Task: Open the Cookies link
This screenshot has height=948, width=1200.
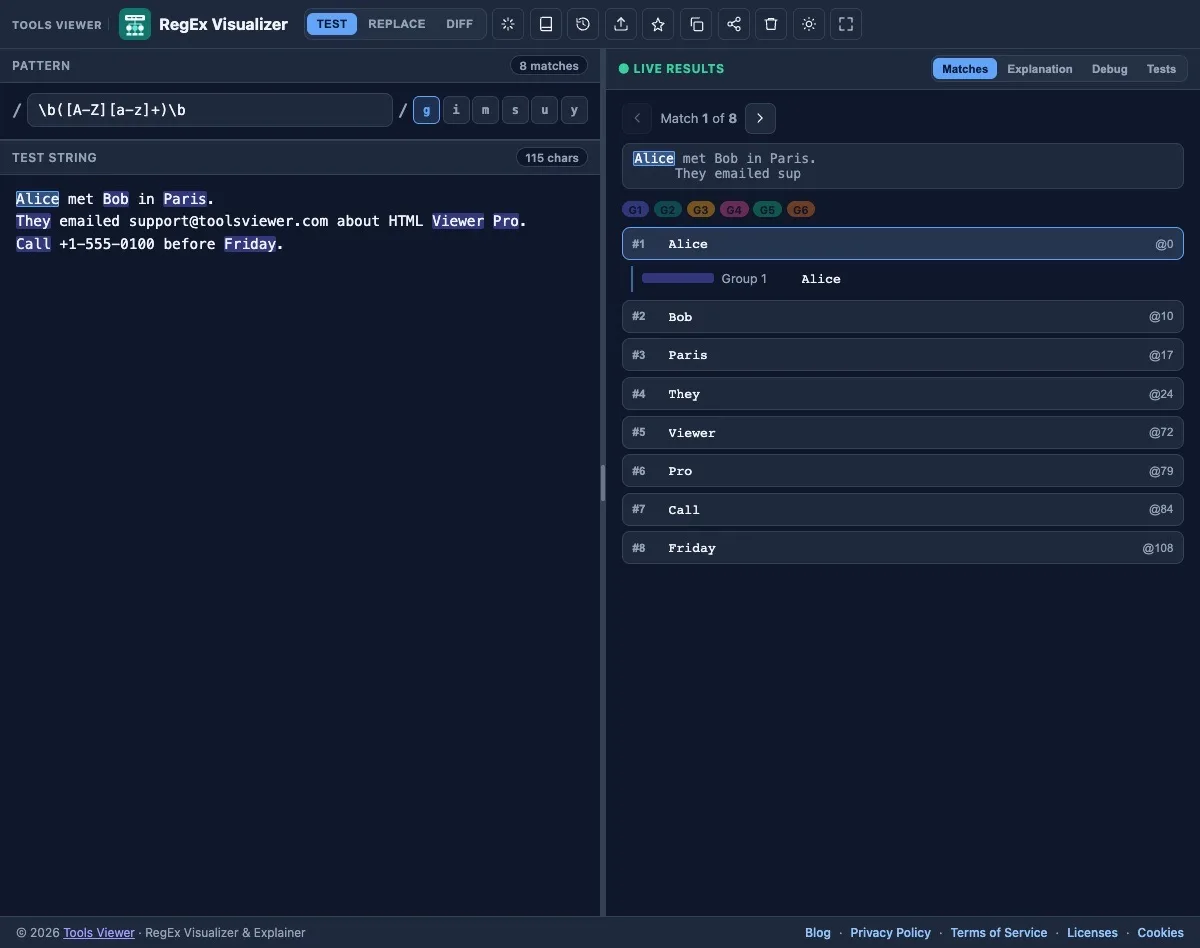Action: (1160, 933)
